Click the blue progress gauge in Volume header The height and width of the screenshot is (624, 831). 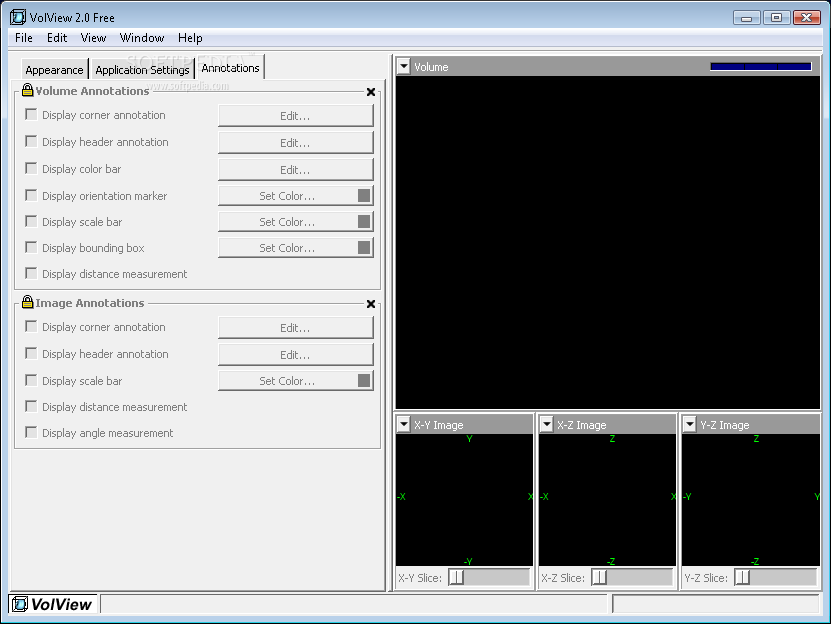(761, 66)
